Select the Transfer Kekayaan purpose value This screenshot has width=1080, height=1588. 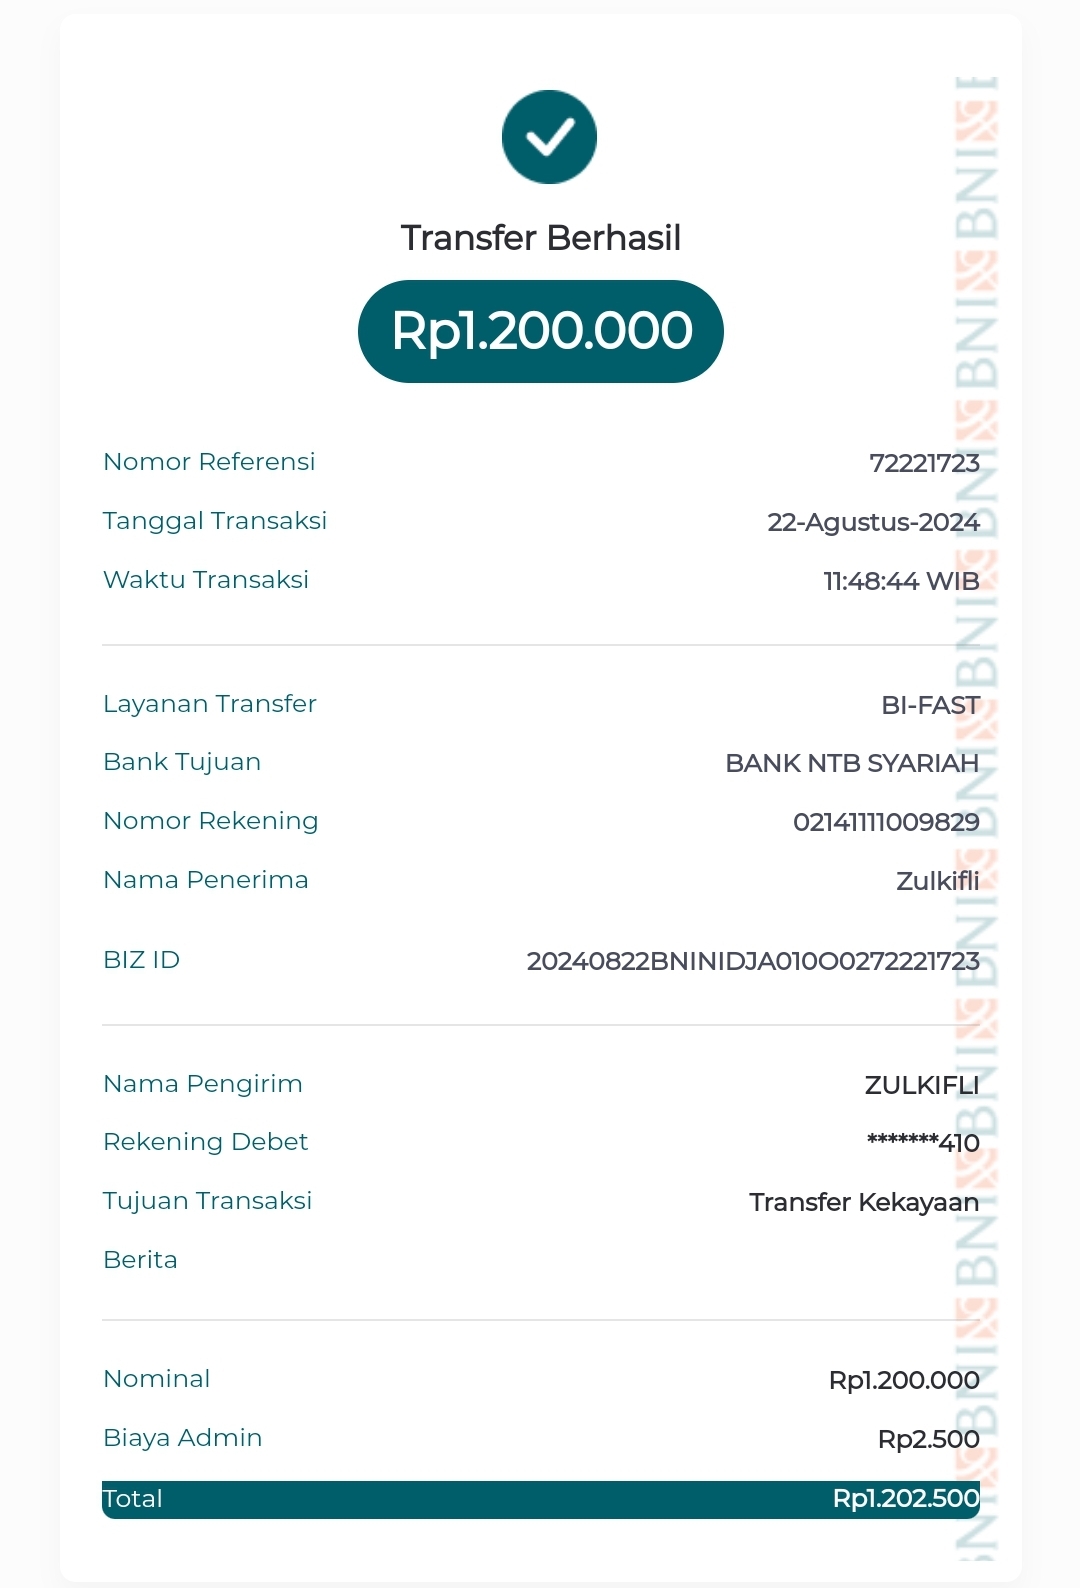coord(864,1202)
